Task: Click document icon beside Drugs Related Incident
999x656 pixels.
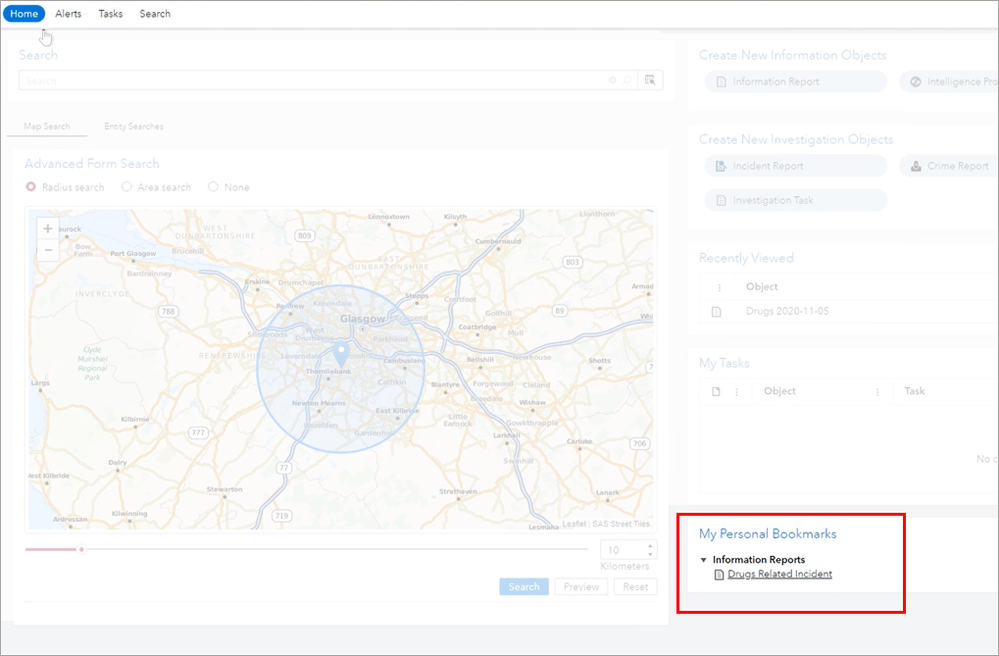Action: pyautogui.click(x=719, y=574)
